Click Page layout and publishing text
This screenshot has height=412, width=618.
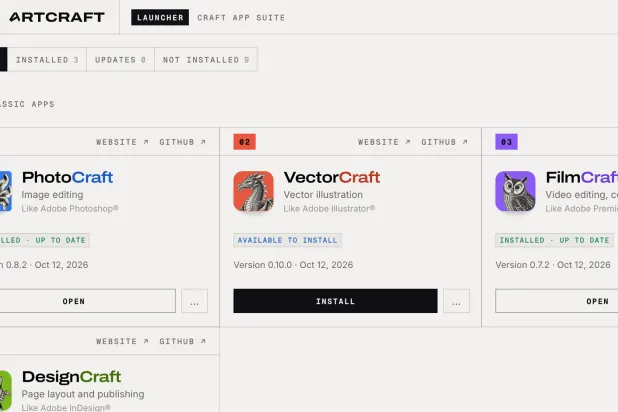(x=83, y=394)
